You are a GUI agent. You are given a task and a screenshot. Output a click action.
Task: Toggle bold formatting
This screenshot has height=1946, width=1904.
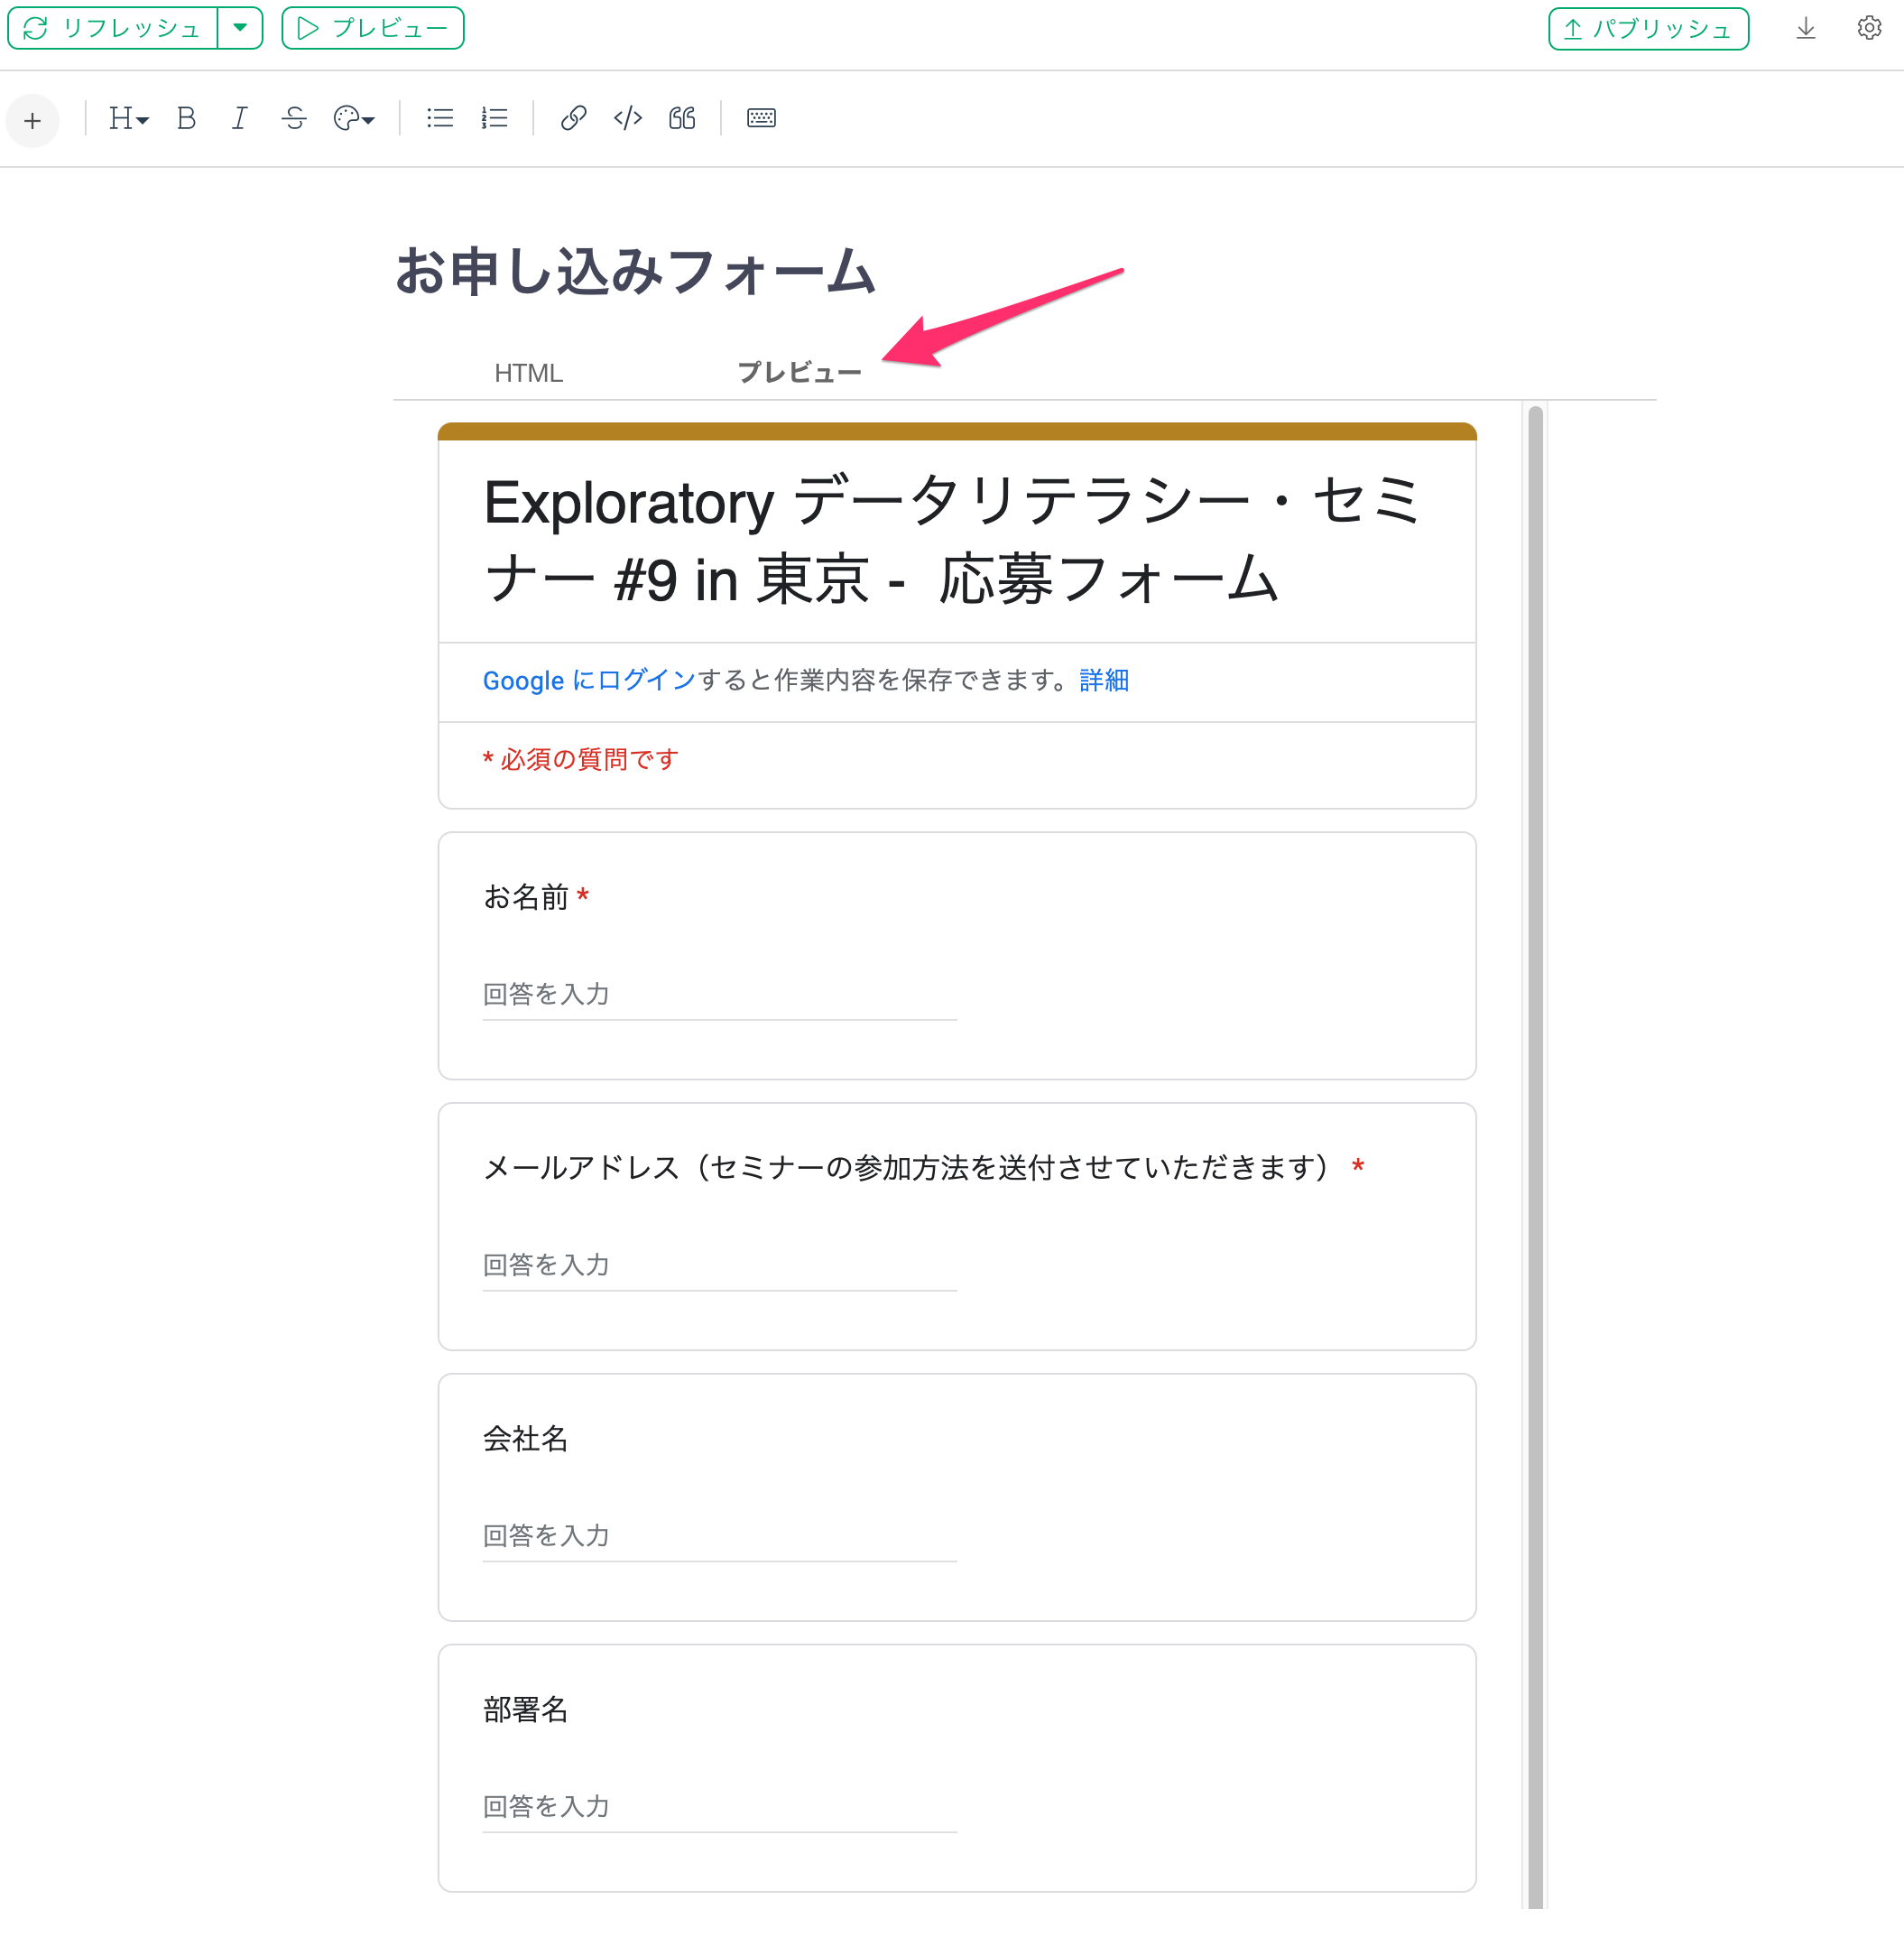click(186, 119)
